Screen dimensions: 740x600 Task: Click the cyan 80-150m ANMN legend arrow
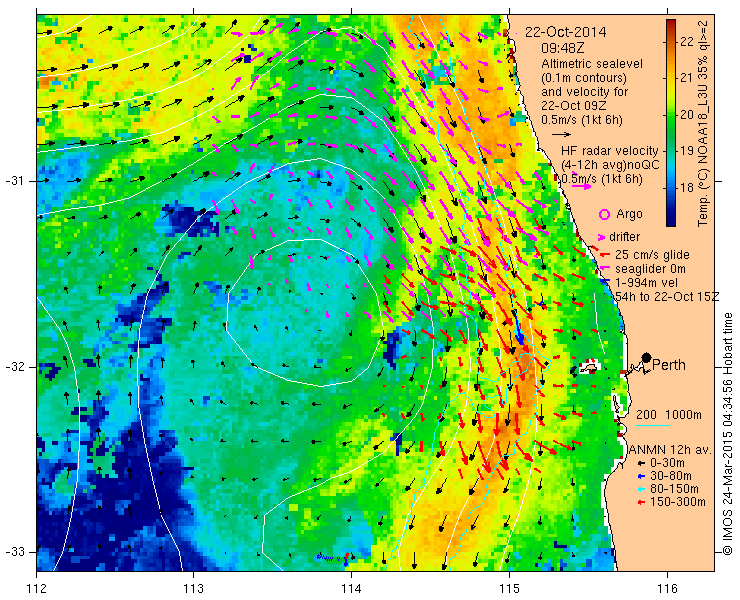tap(641, 489)
